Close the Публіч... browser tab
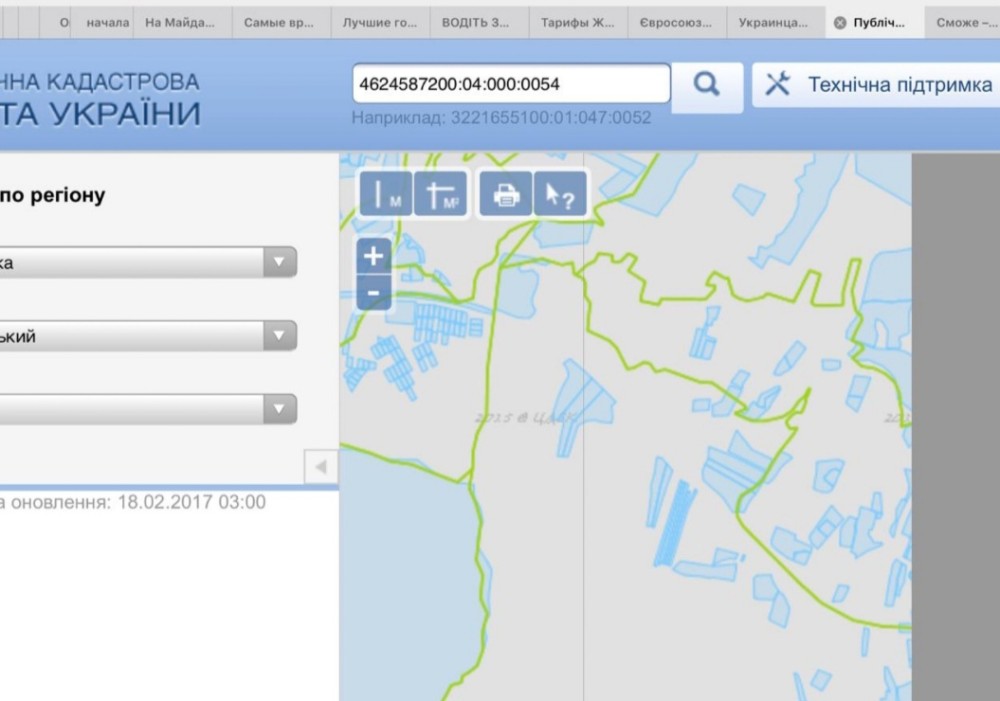 point(840,23)
